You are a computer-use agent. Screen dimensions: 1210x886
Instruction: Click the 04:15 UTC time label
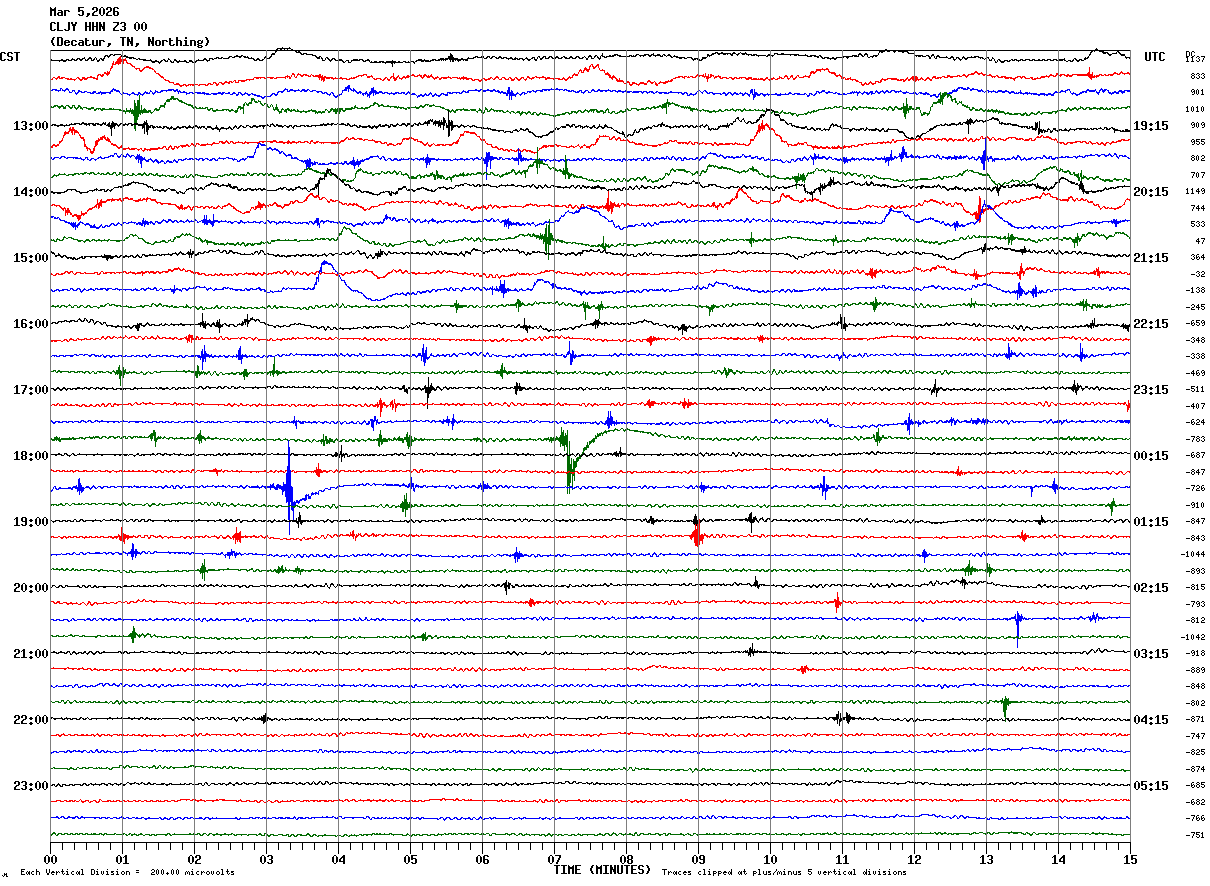click(1151, 720)
